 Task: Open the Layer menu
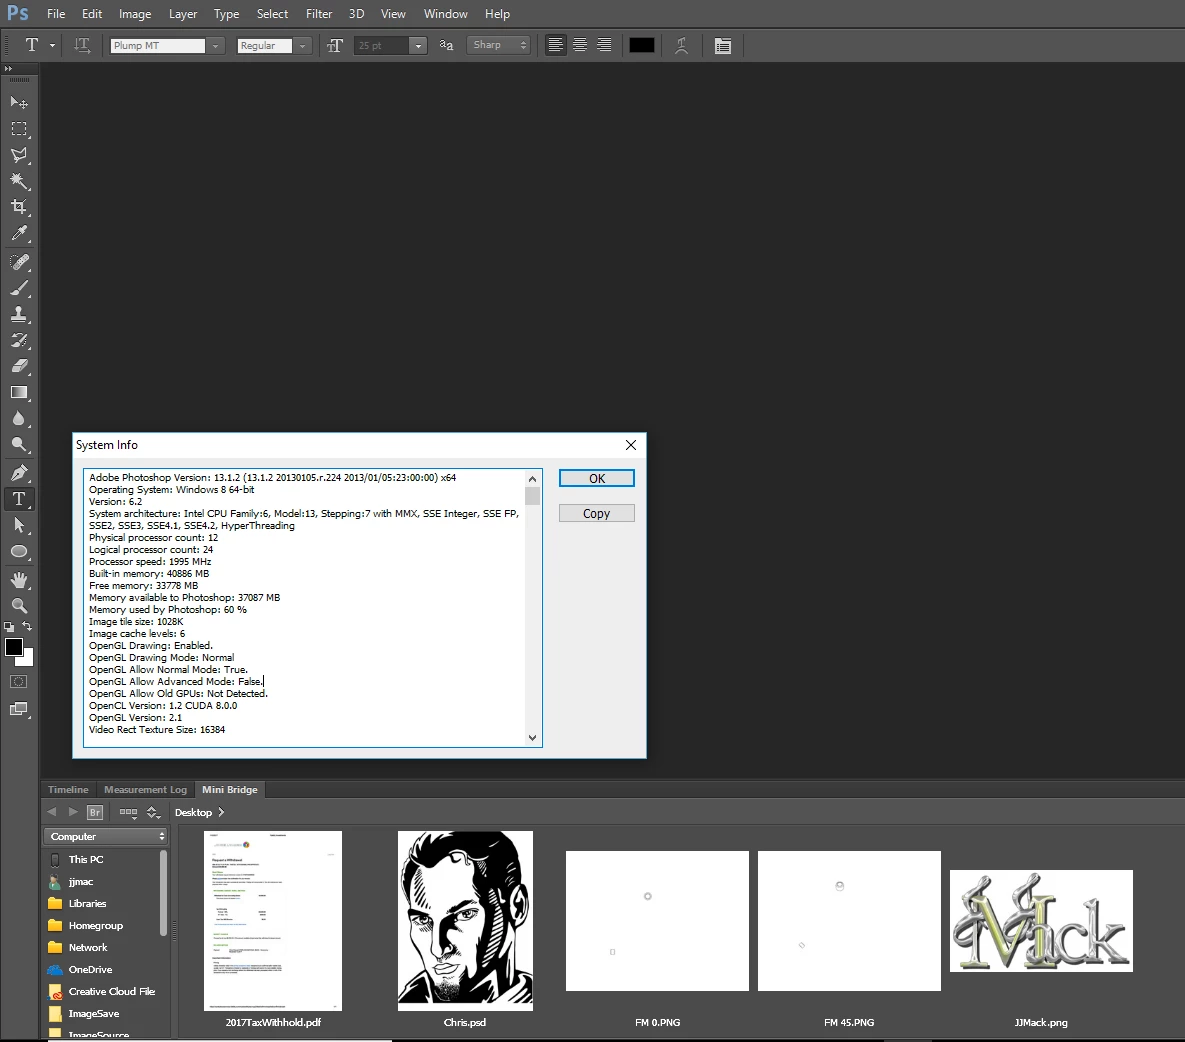click(183, 14)
